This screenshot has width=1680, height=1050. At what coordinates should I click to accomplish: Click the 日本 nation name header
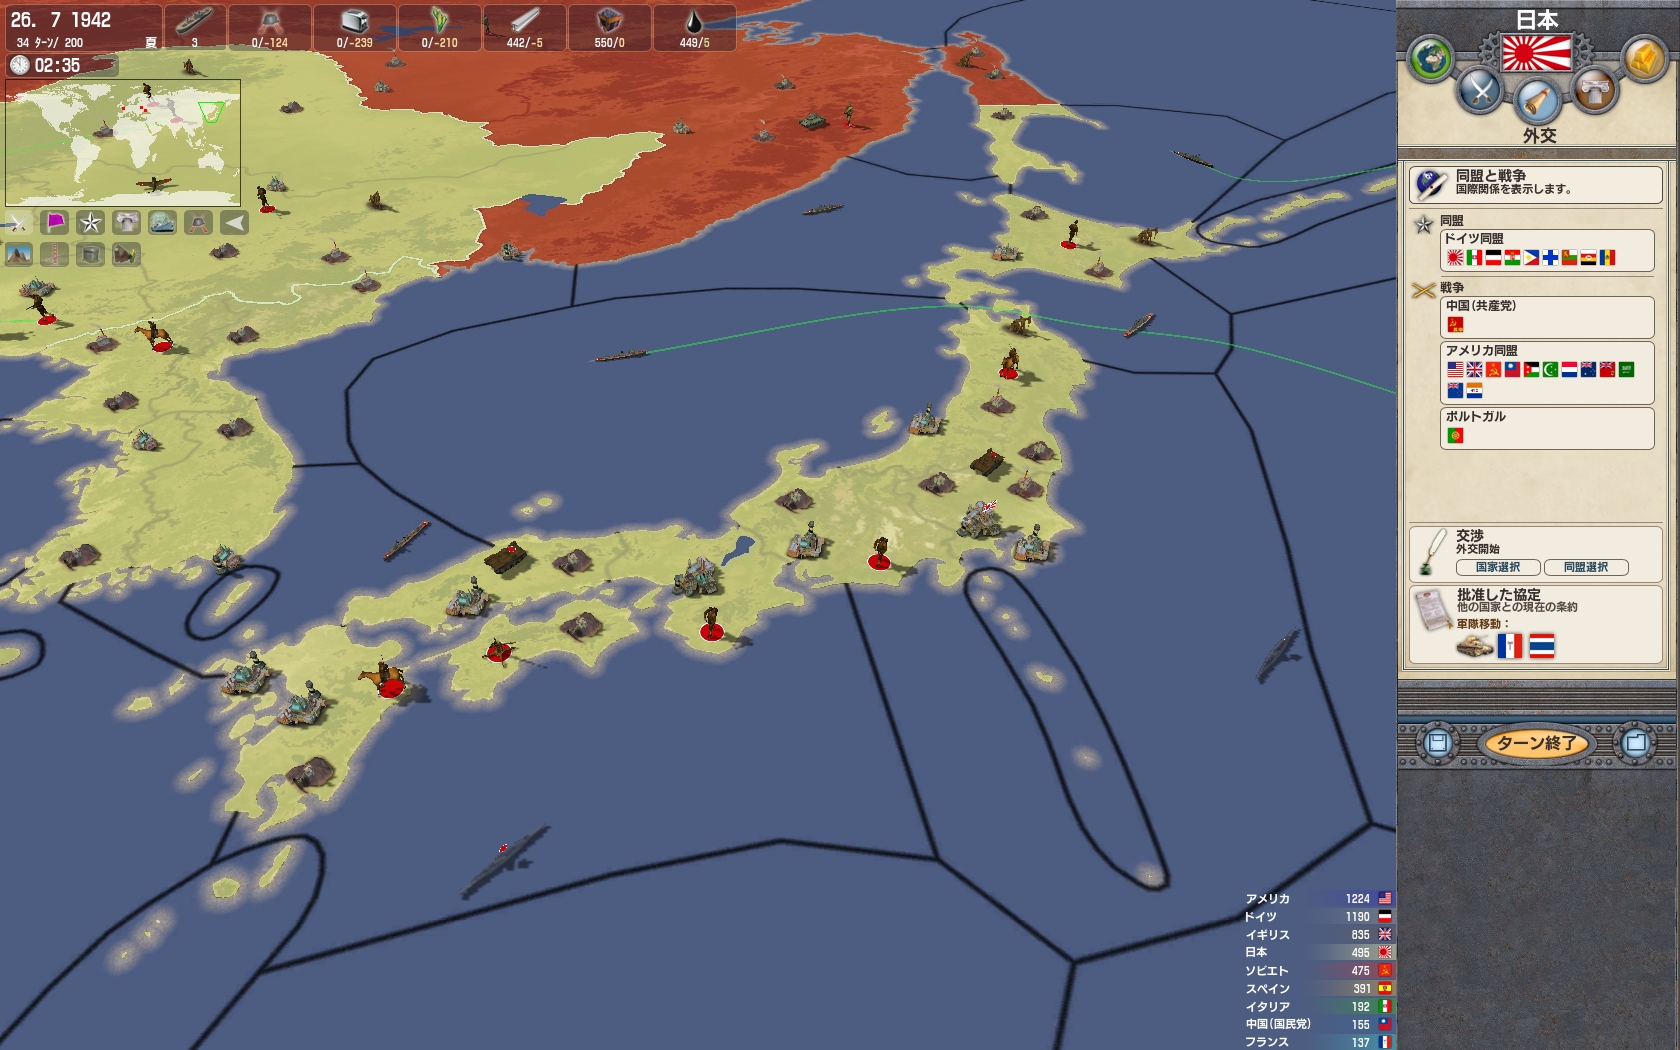(1537, 20)
